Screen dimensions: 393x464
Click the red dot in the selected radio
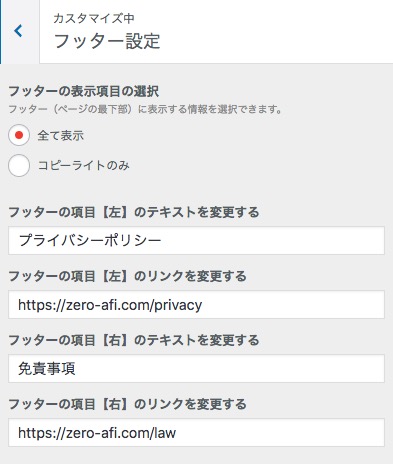point(19,135)
